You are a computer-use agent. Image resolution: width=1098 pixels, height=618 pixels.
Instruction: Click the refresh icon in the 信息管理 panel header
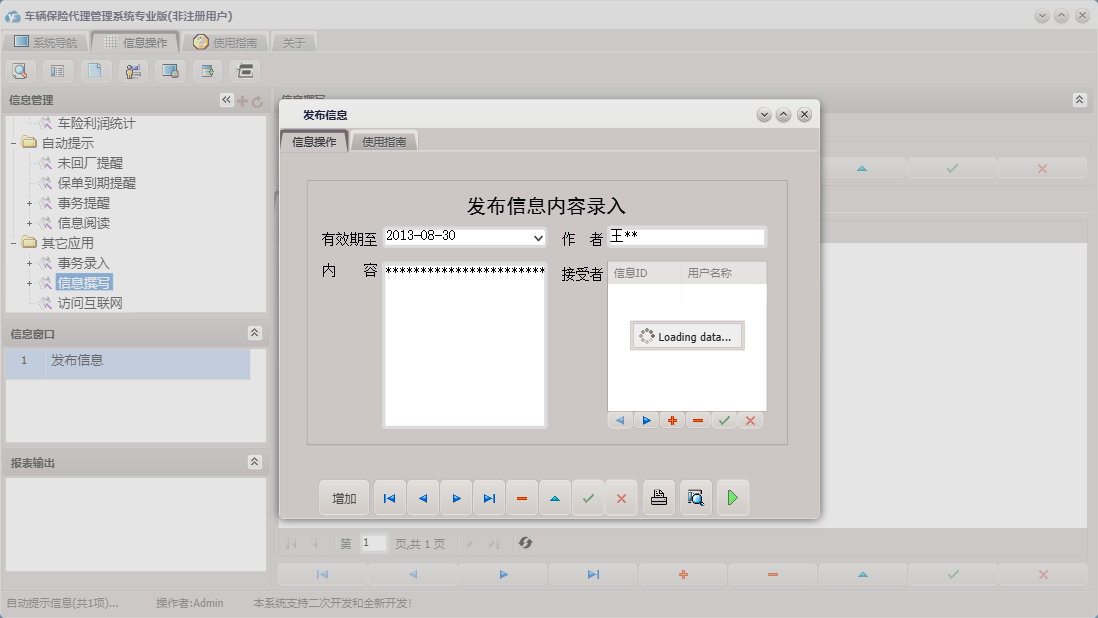pyautogui.click(x=257, y=99)
